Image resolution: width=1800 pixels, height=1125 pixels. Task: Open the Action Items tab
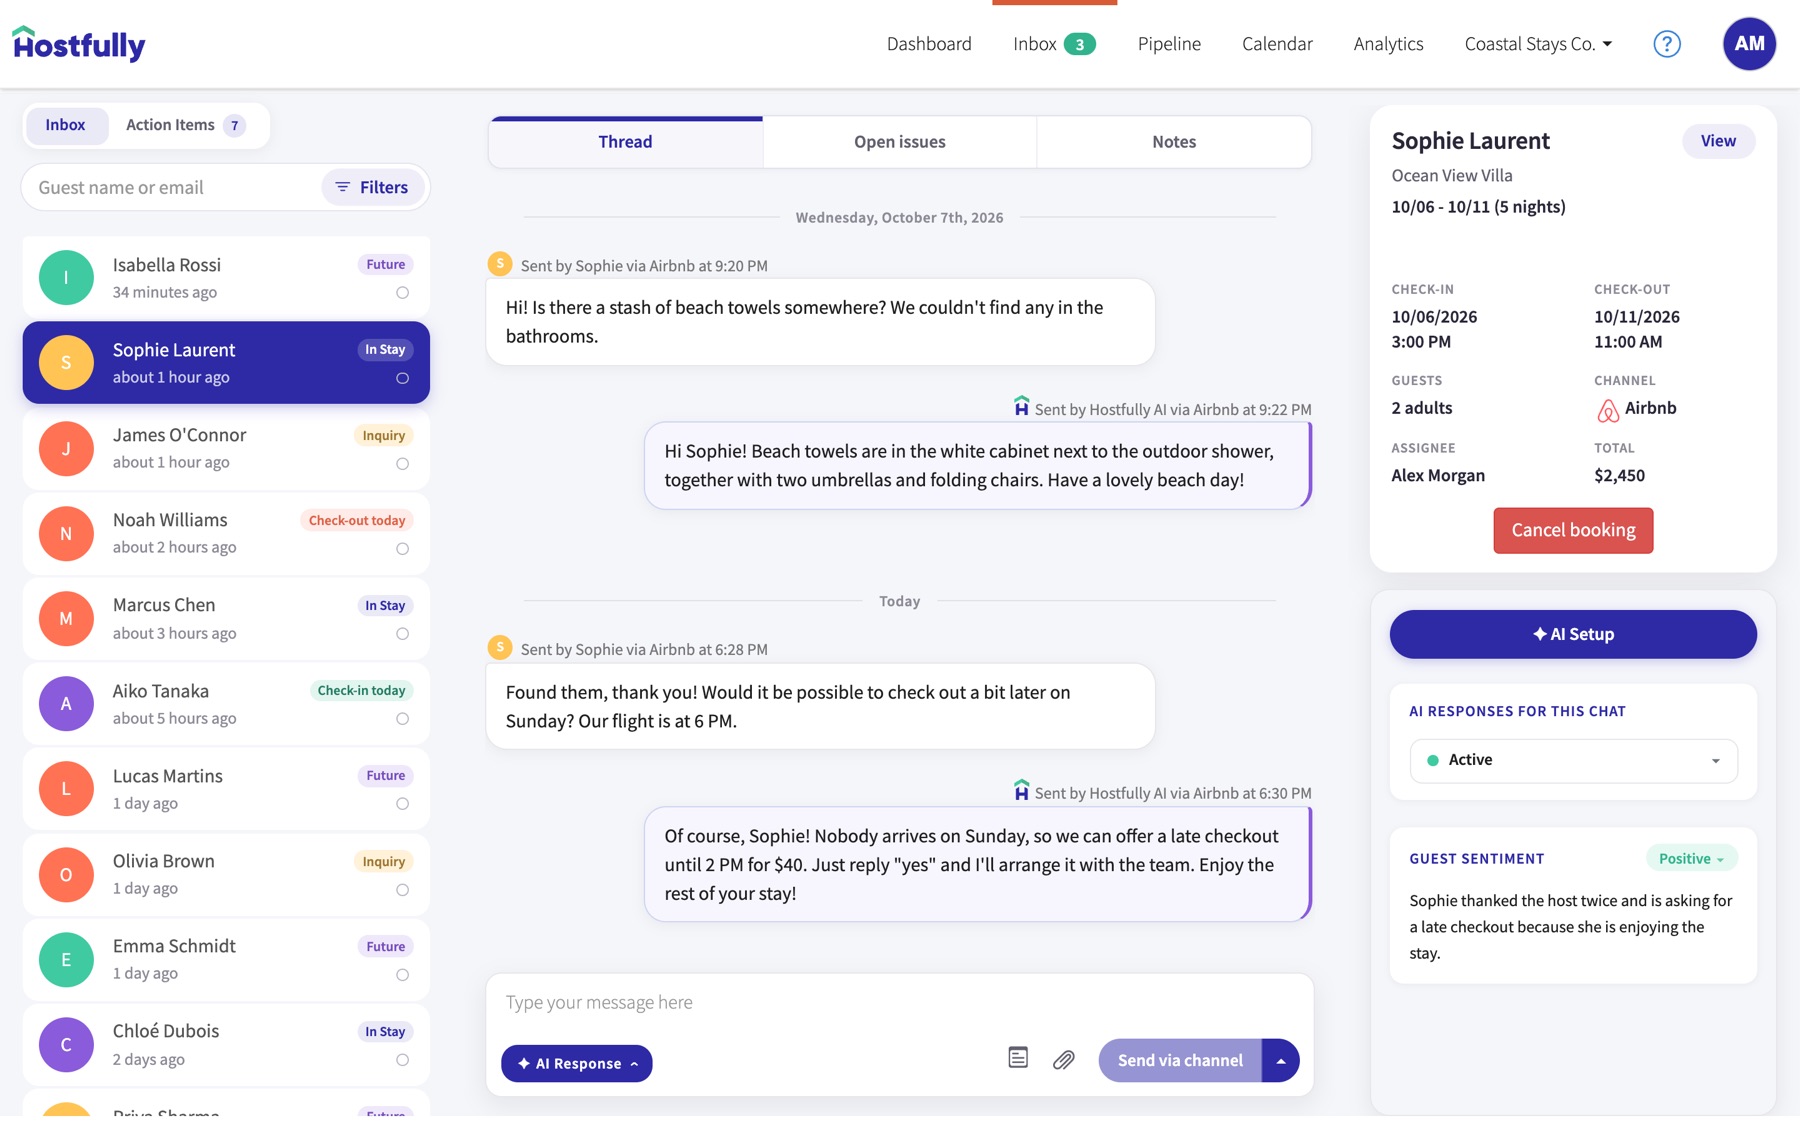pyautogui.click(x=185, y=125)
